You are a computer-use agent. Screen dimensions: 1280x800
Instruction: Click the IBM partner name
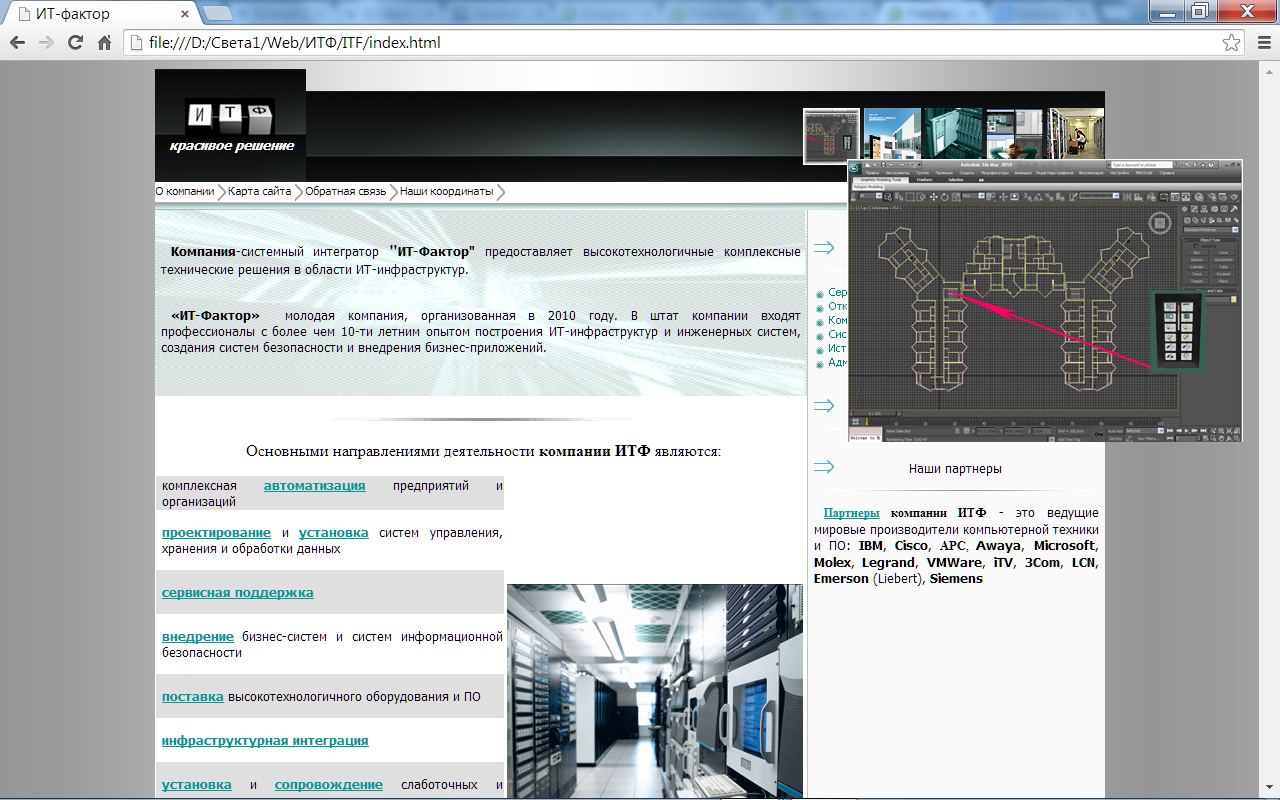tap(872, 546)
